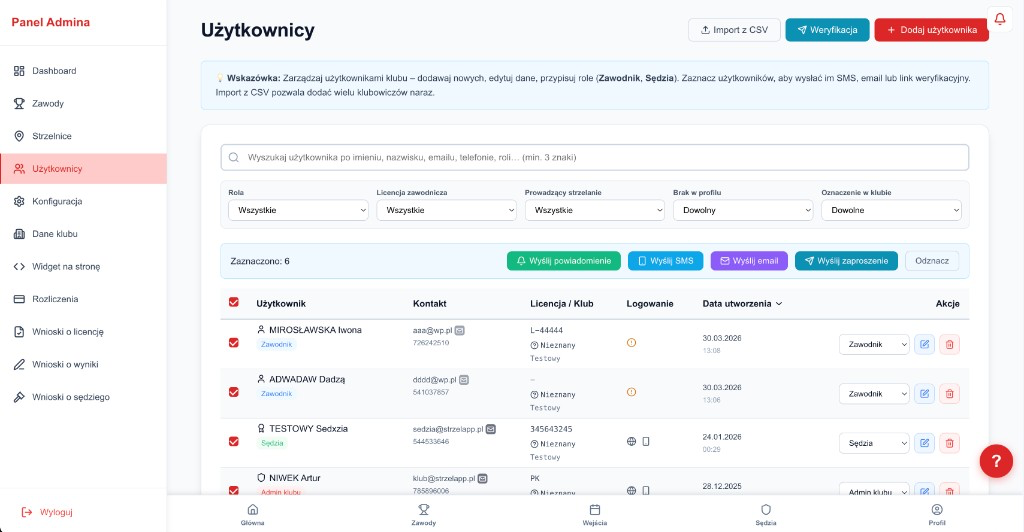Change role dropdown for ADWADAW Dadzą
Image resolution: width=1024 pixels, height=532 pixels.
874,394
